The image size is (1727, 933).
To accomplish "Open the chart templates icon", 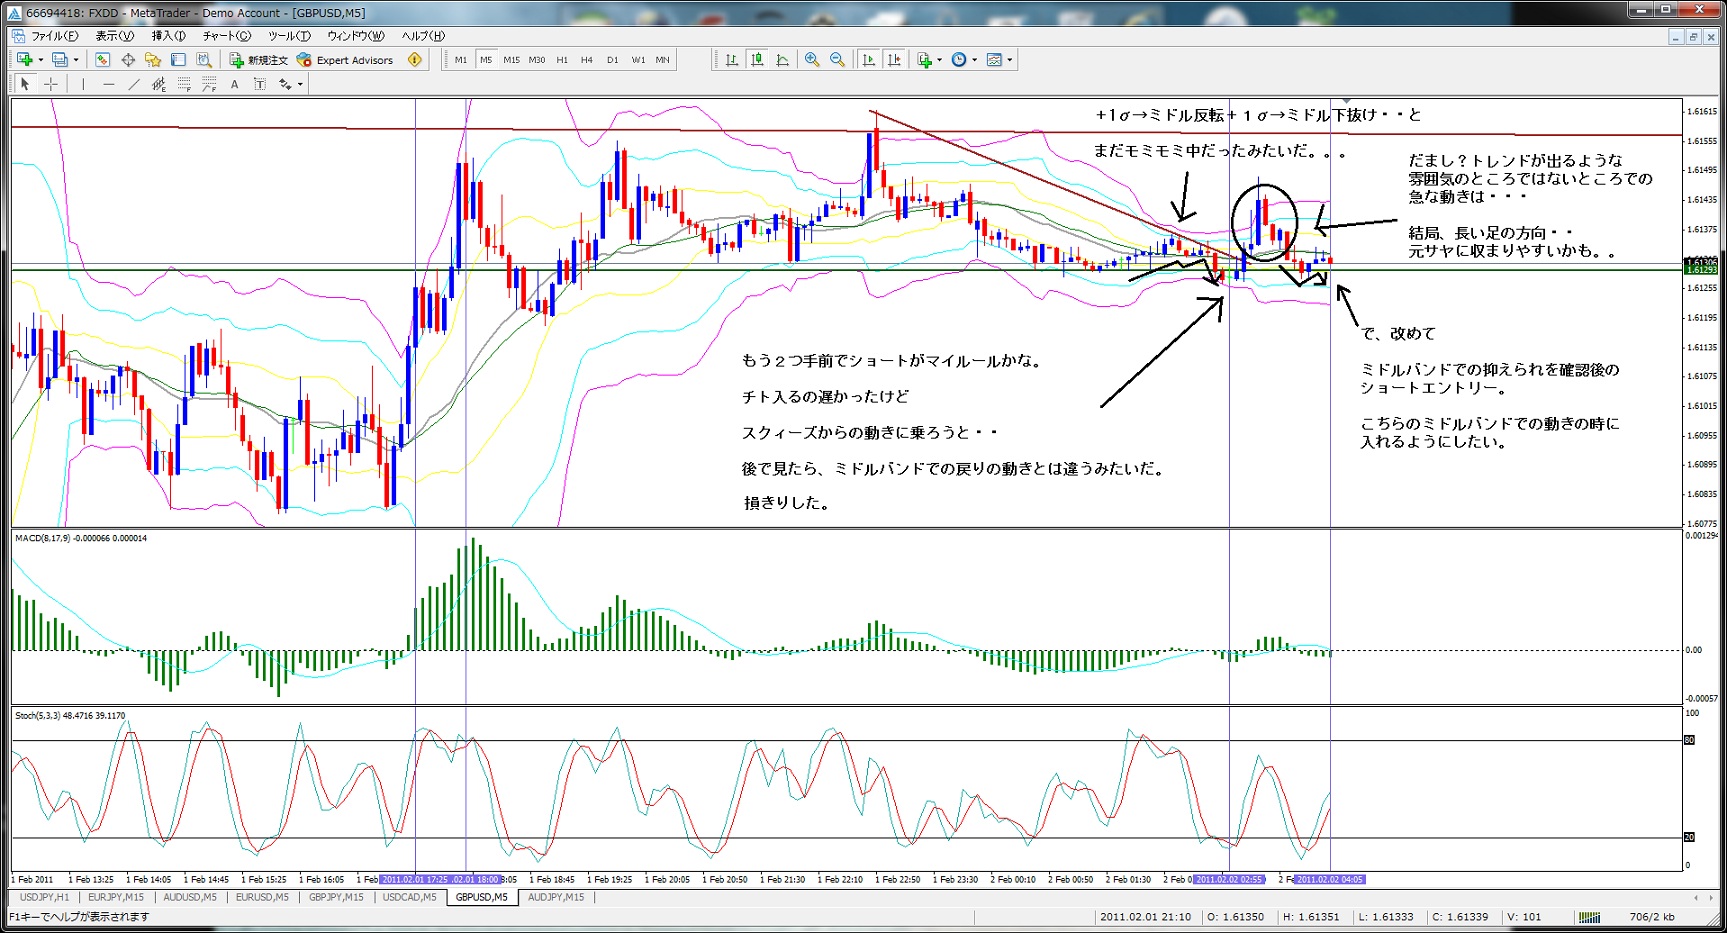I will [x=994, y=60].
